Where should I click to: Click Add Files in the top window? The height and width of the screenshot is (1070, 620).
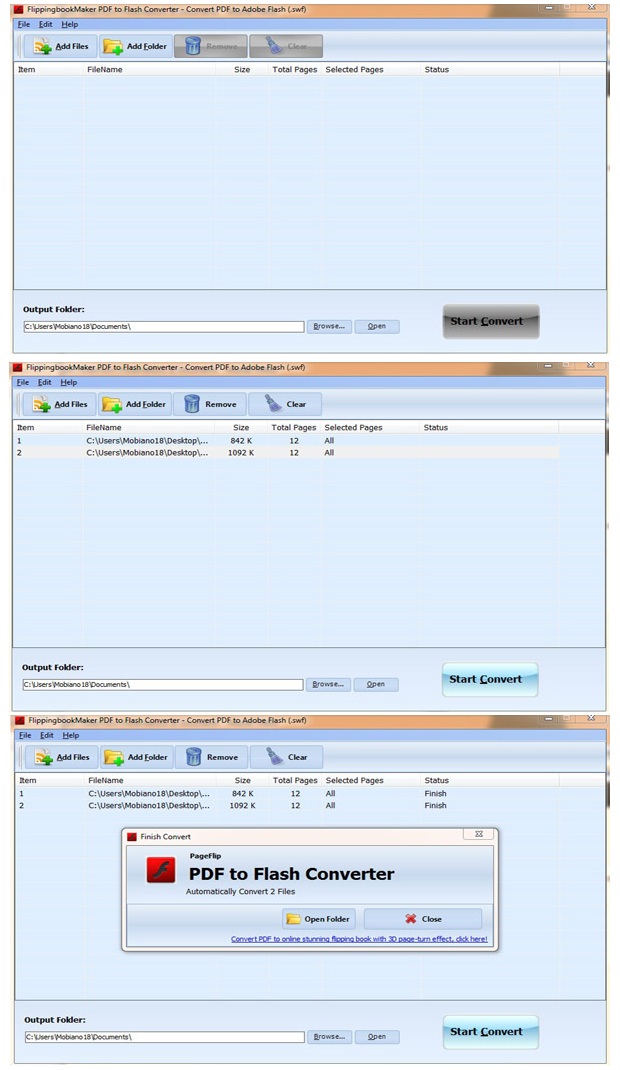coord(61,46)
